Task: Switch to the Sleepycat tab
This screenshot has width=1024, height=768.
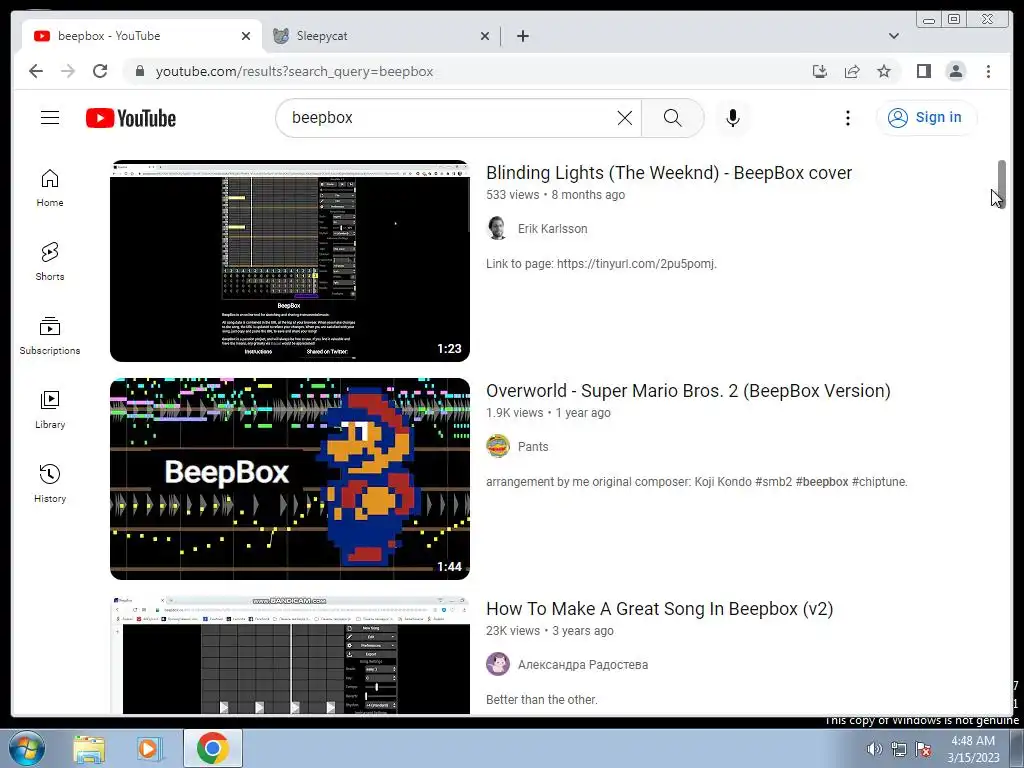Action: (x=381, y=36)
